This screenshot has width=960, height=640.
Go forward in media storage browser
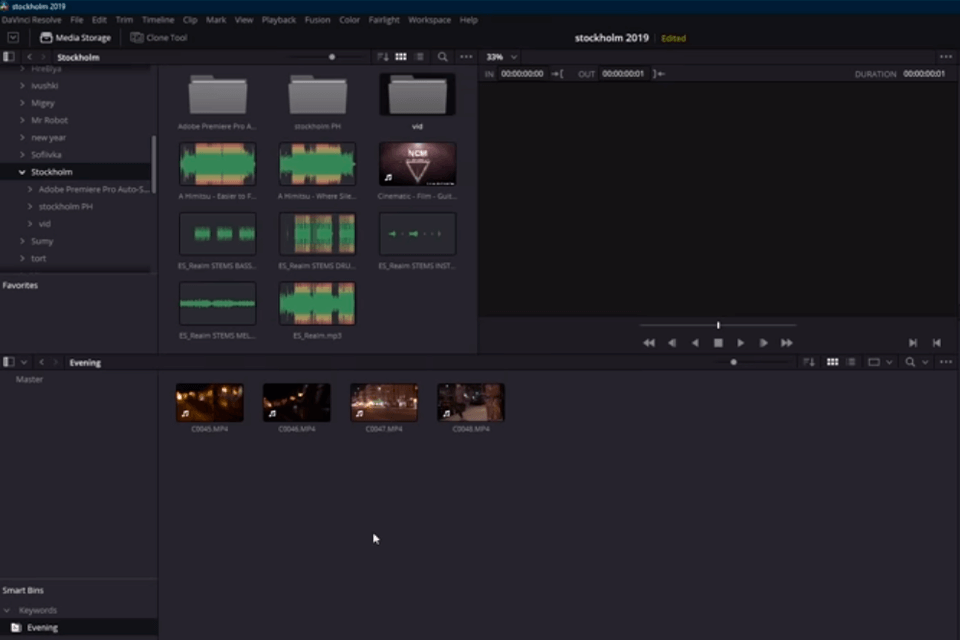tap(43, 56)
